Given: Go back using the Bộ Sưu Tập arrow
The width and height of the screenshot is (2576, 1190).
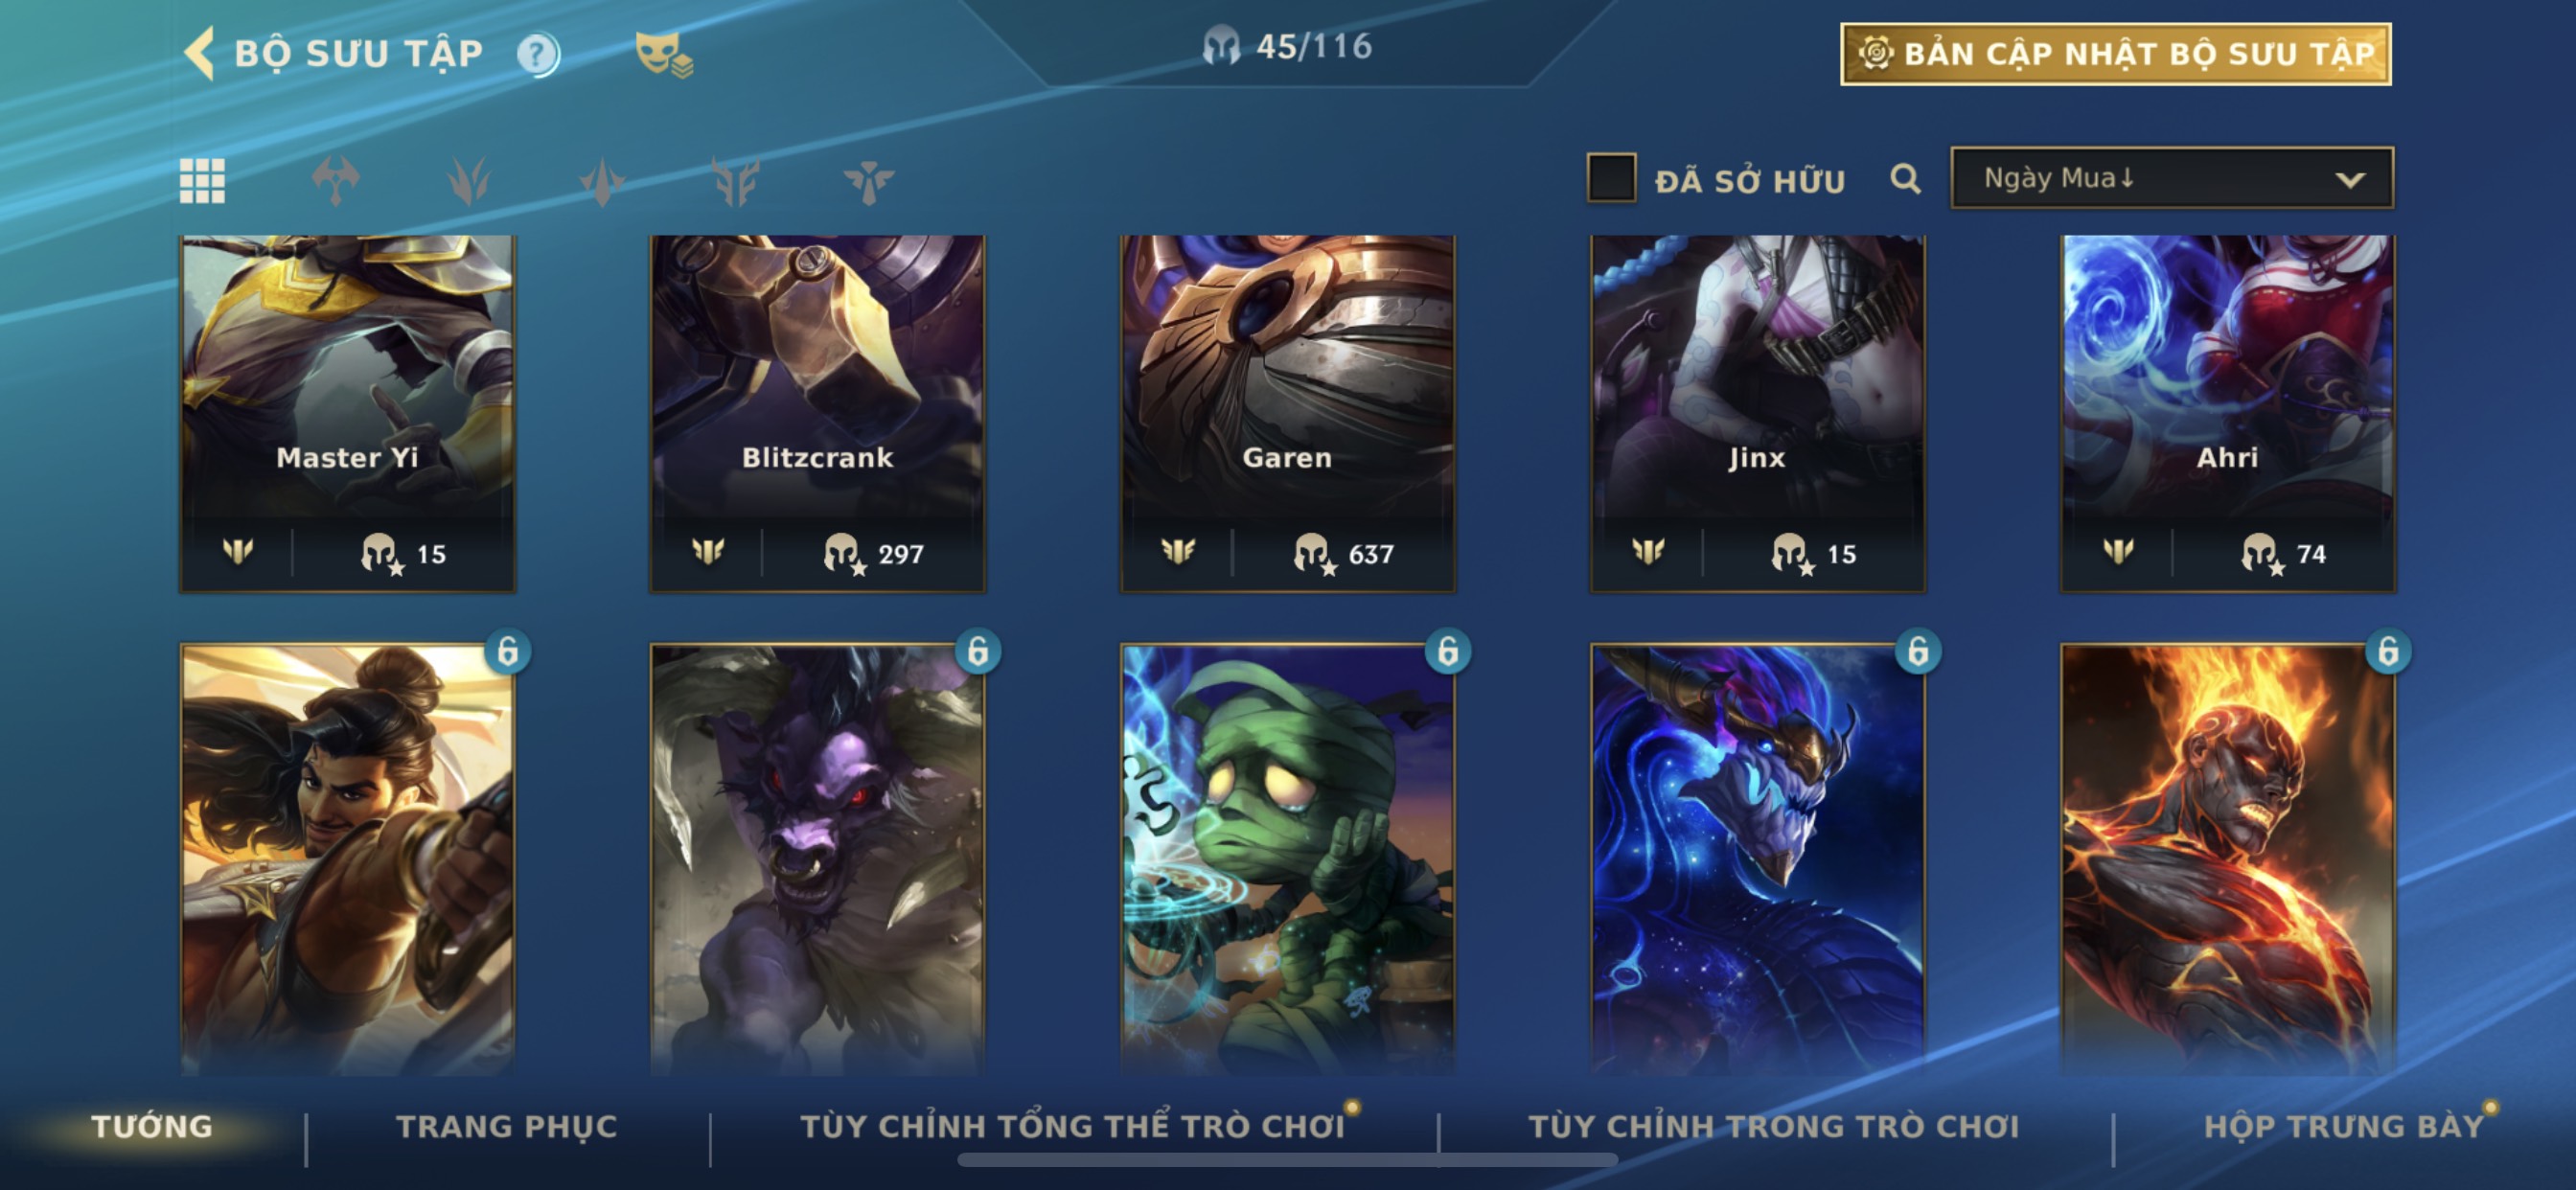Looking at the screenshot, I should 200,53.
